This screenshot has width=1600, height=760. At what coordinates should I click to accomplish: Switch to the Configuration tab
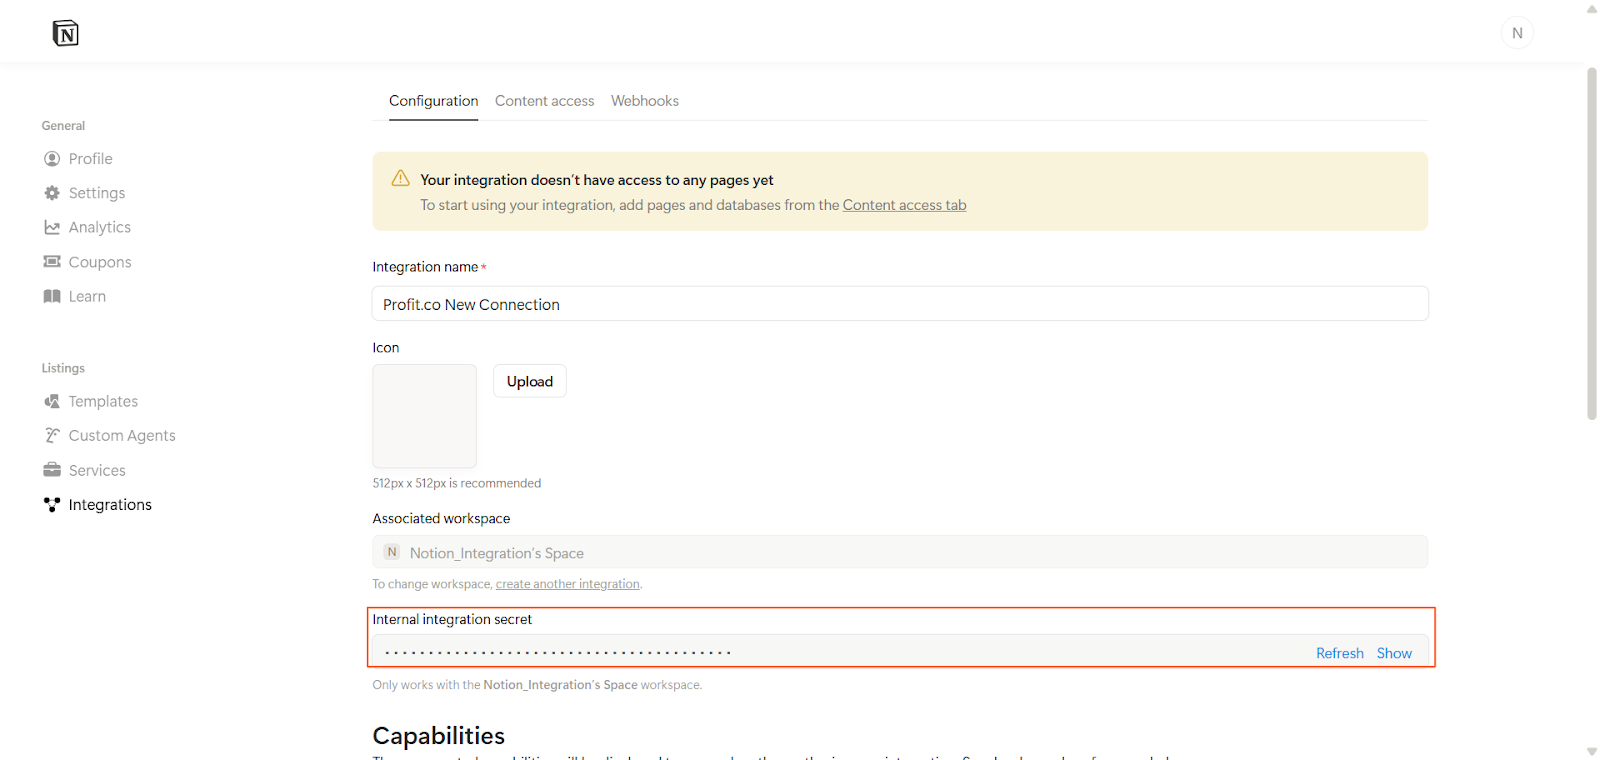tap(433, 101)
